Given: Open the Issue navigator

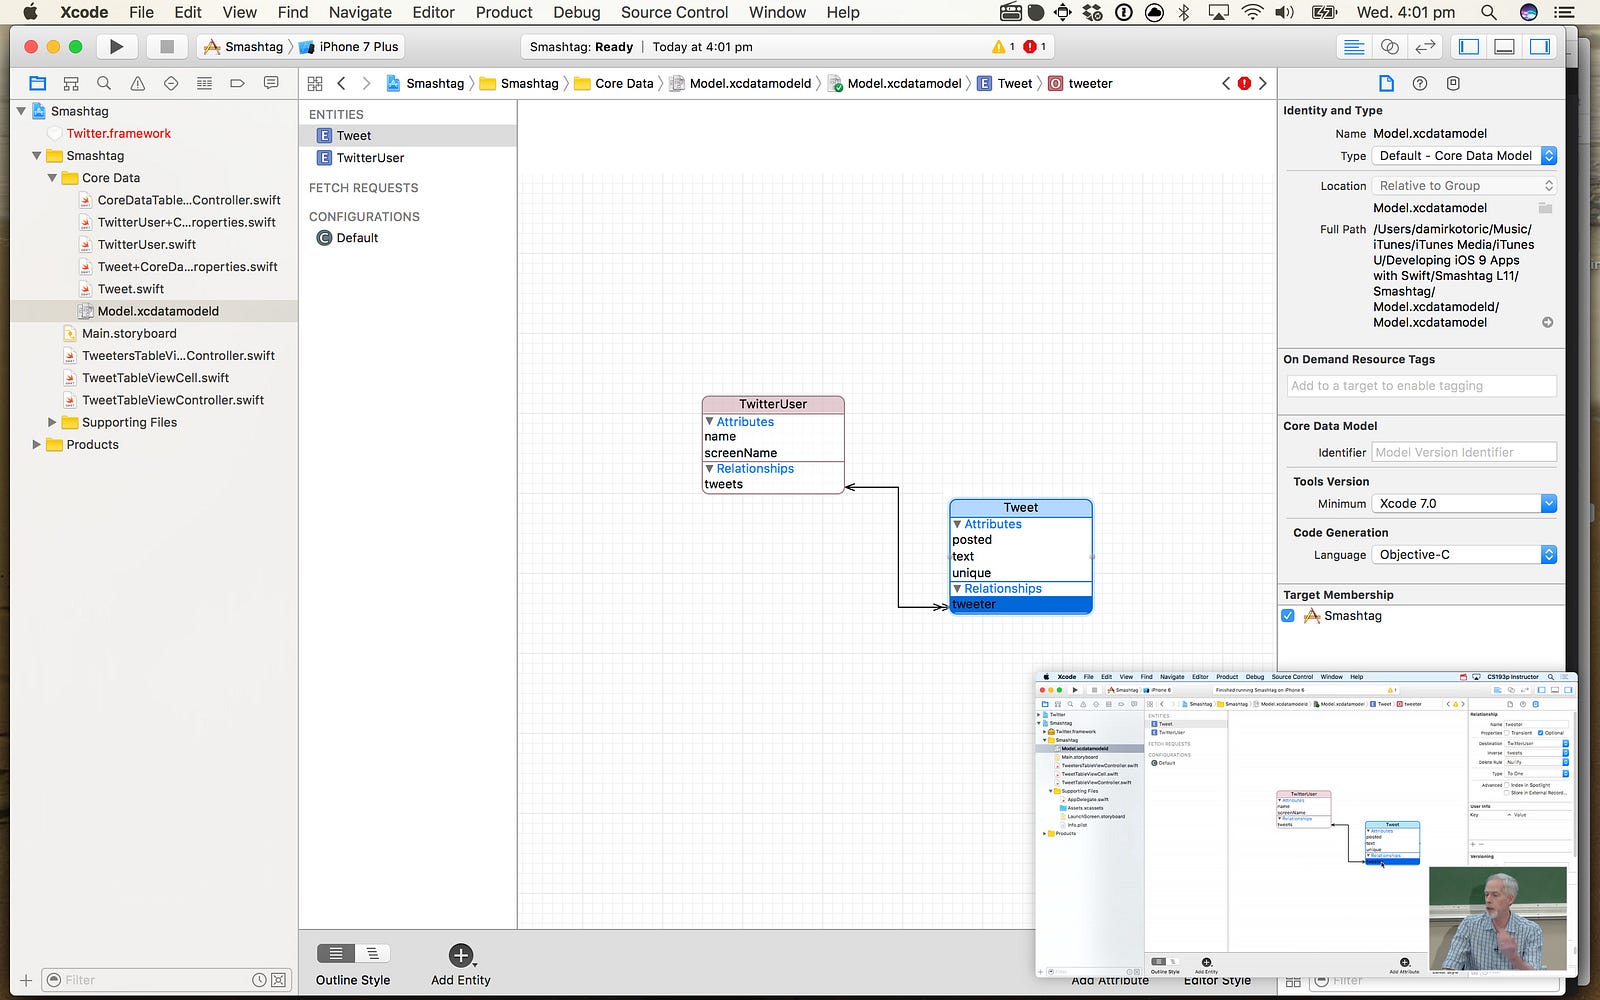Looking at the screenshot, I should [138, 83].
